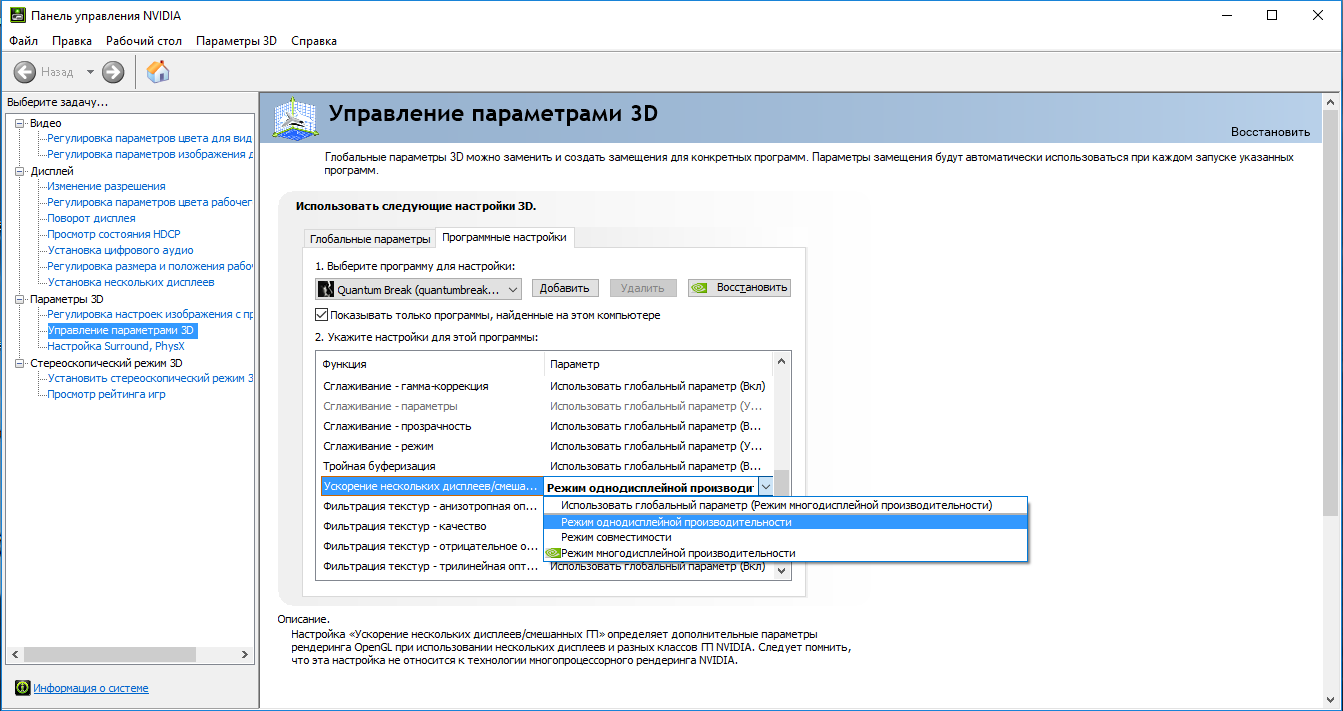1343x711 pixels.
Task: Click task tree scroll-right arrow
Action: [x=245, y=654]
